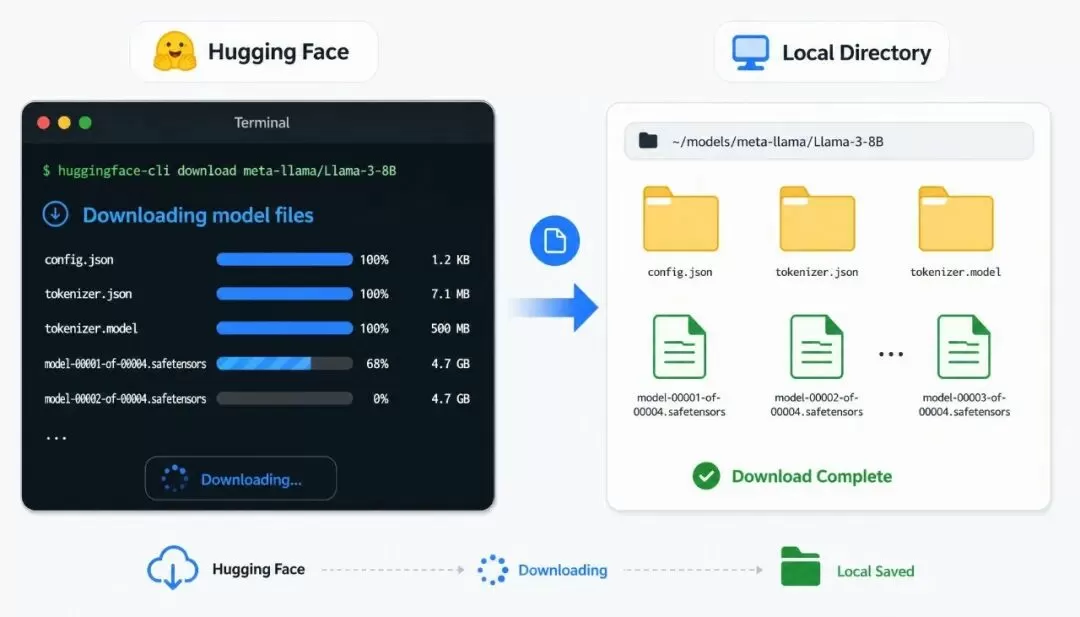Click the spinner inside Downloading button
Viewport: 1080px width, 617px height.
[x=174, y=479]
